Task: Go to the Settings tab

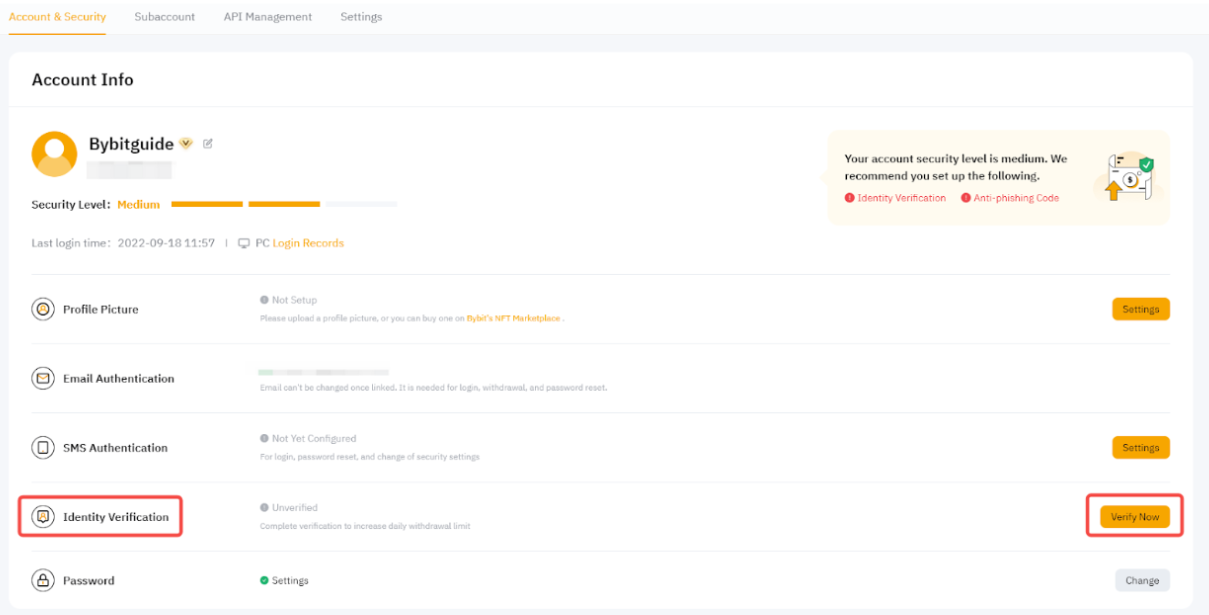Action: pos(361,17)
